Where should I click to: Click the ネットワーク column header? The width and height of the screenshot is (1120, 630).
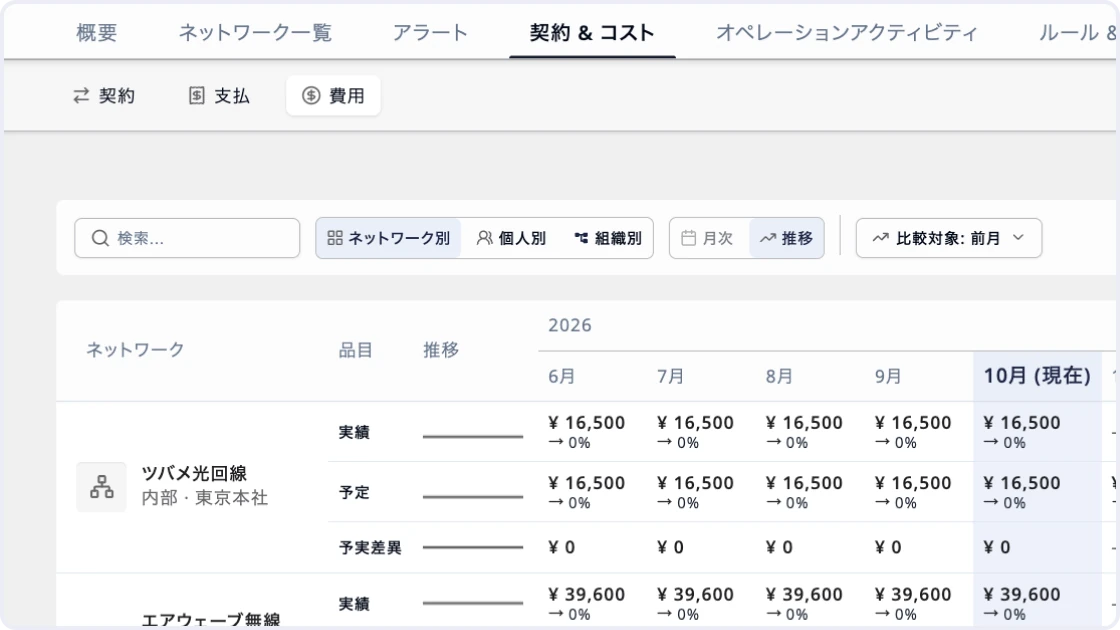(135, 350)
